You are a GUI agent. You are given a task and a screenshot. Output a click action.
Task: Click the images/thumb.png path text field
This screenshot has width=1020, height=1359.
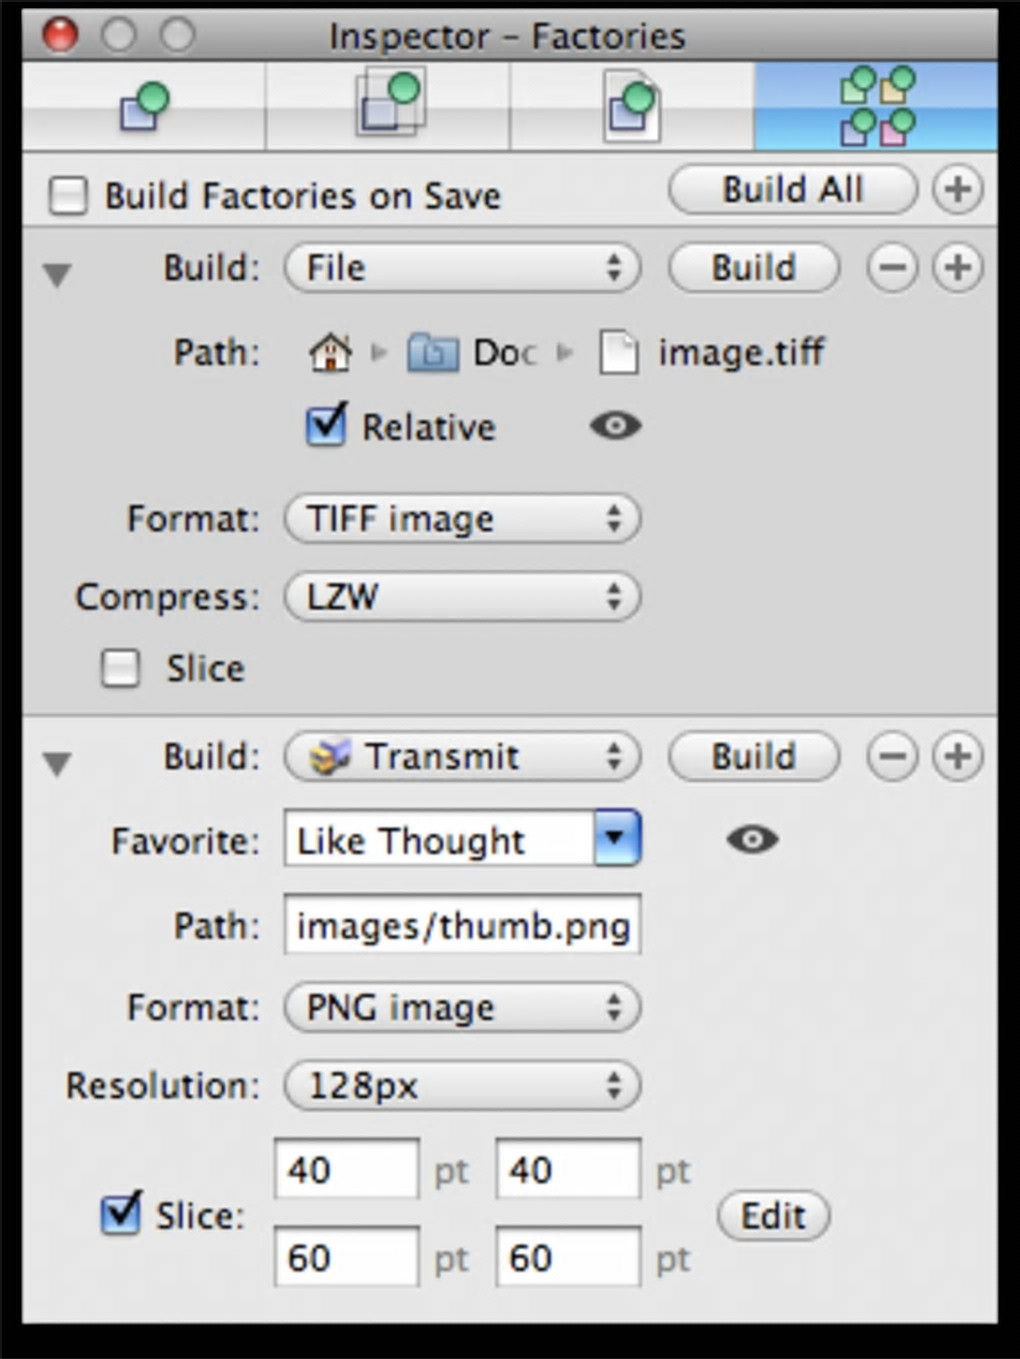coord(462,926)
